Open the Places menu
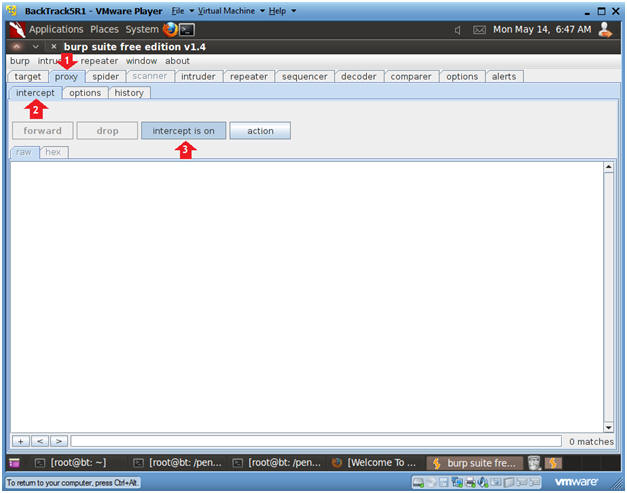 (x=104, y=30)
